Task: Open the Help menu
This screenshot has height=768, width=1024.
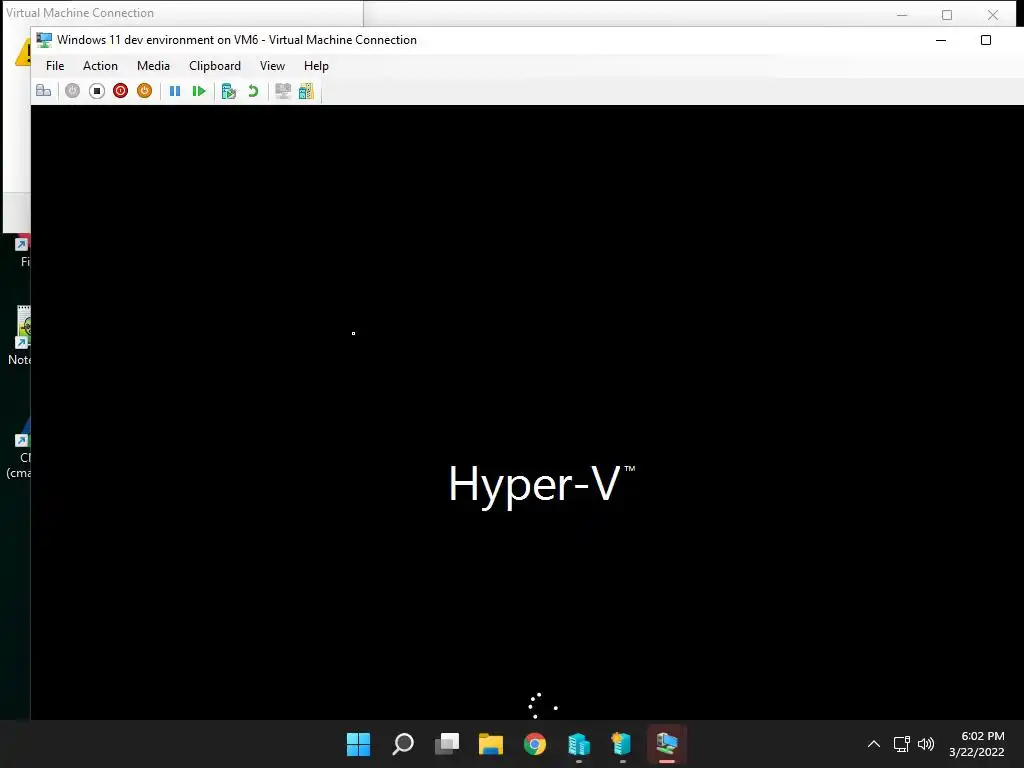Action: tap(316, 66)
